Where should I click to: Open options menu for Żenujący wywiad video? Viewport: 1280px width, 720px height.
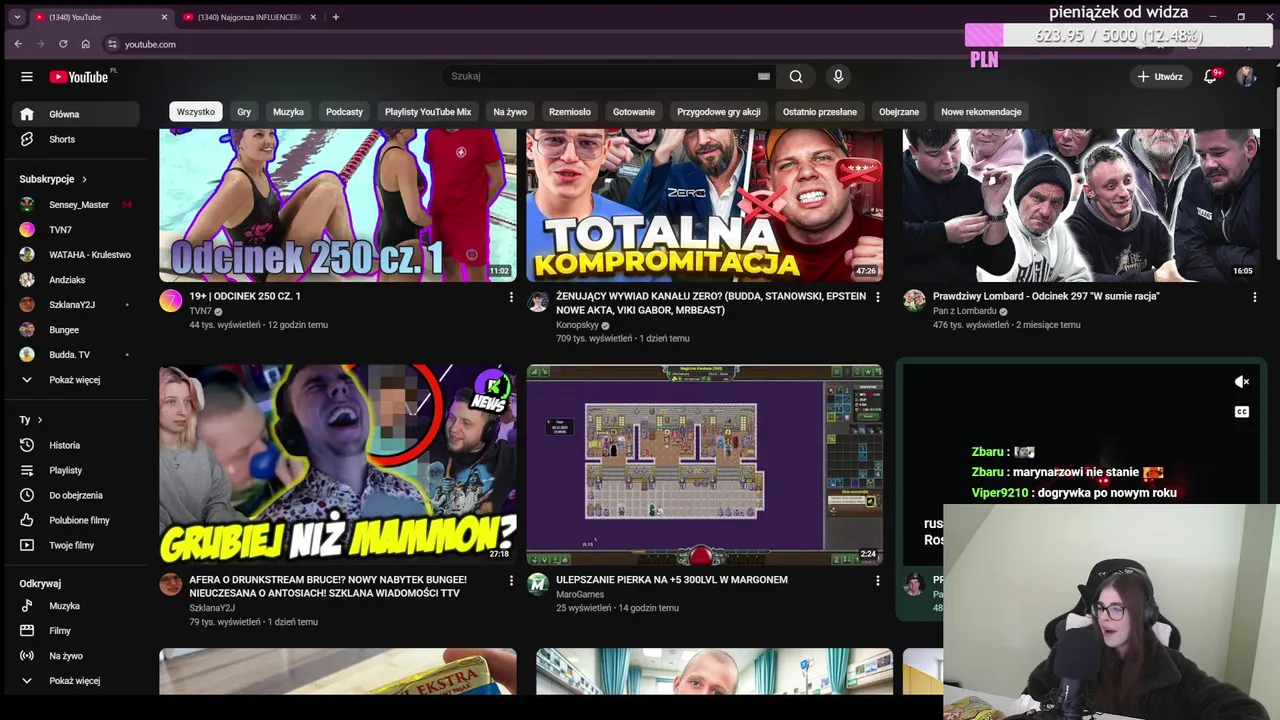878,297
